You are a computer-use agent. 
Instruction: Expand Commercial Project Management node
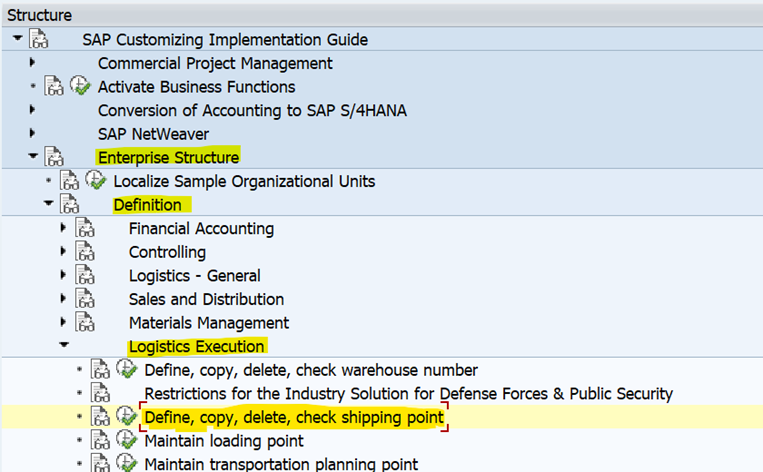pos(32,63)
